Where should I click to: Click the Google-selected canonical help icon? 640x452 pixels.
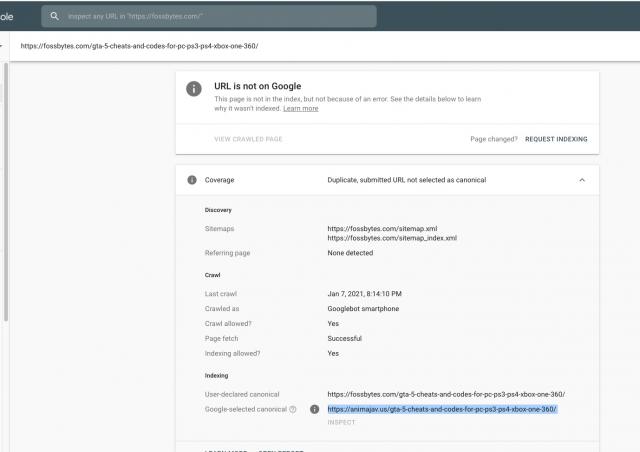pos(293,409)
